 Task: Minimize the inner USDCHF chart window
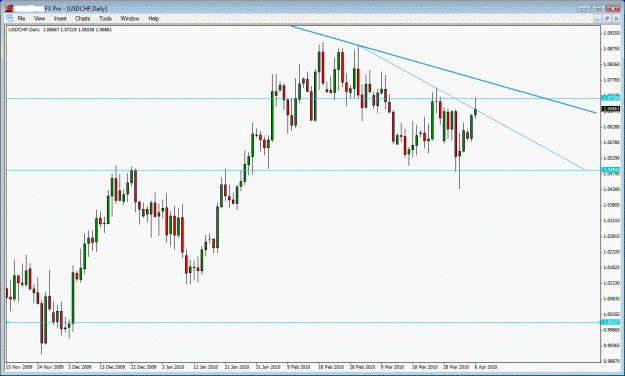click(597, 19)
